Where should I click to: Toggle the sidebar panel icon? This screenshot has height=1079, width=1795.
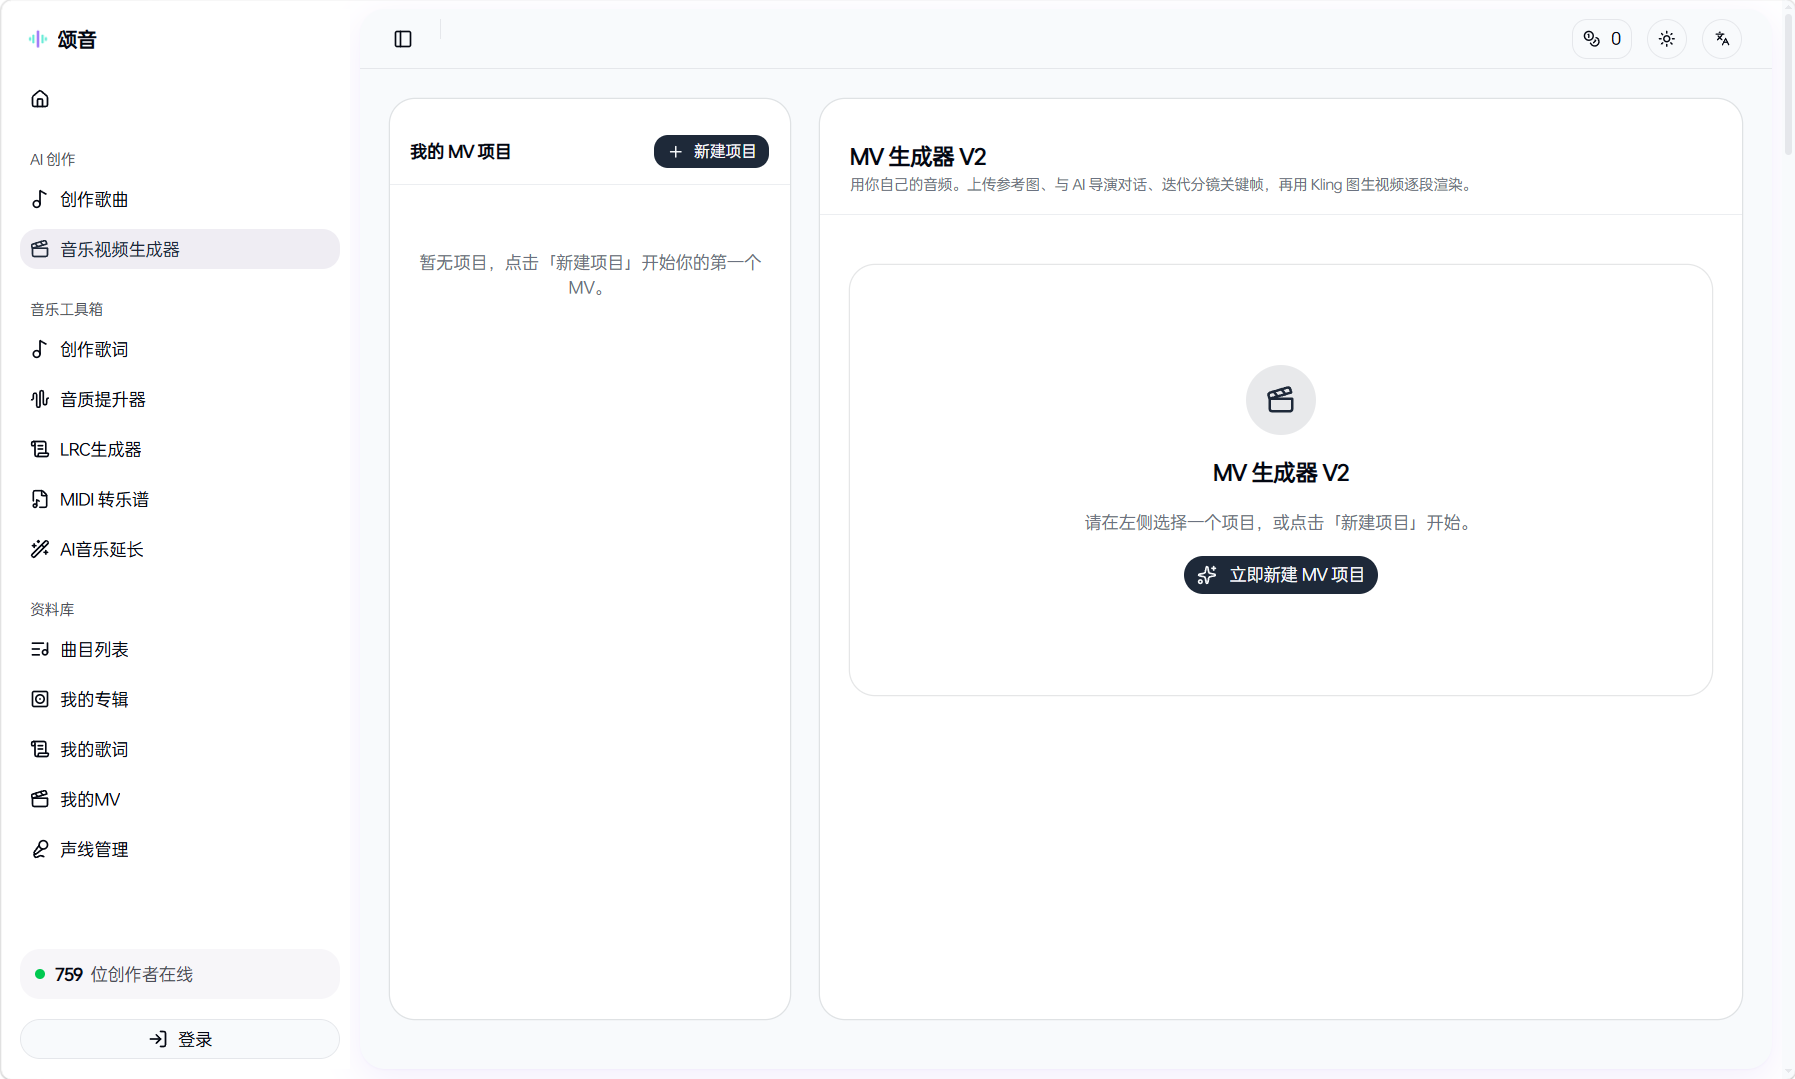[403, 39]
